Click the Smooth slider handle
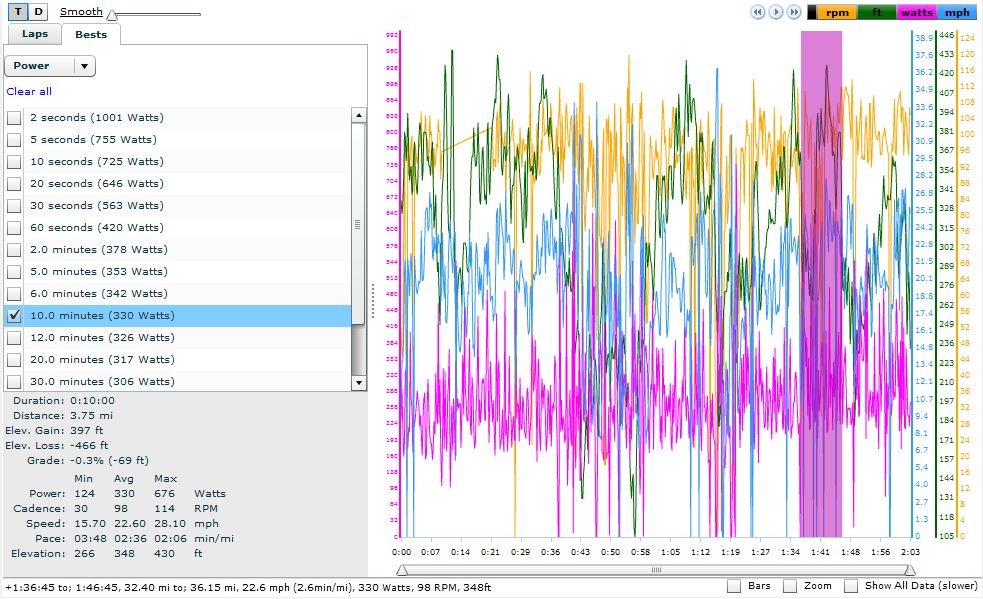 (x=112, y=14)
